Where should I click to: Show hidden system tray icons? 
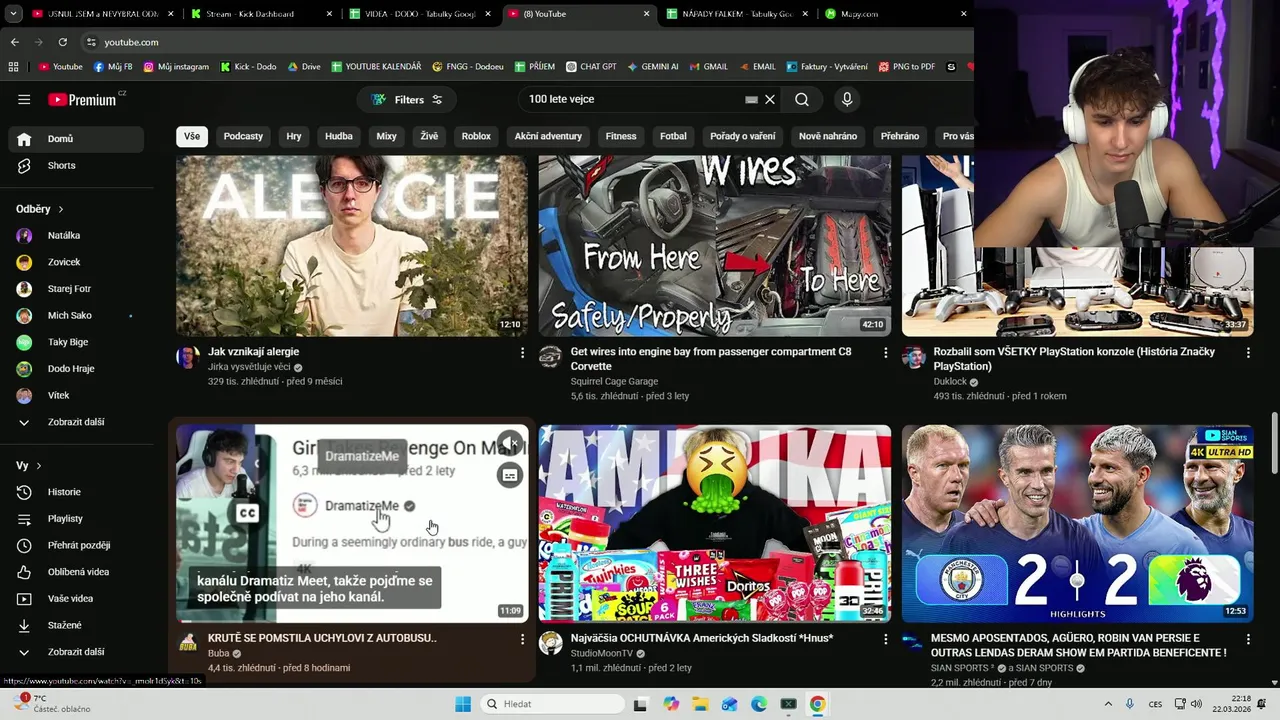pyautogui.click(x=1108, y=704)
